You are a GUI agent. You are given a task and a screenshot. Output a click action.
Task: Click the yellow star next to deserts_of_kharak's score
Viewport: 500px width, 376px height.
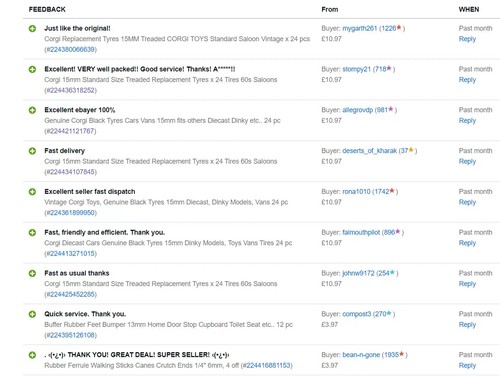point(411,150)
